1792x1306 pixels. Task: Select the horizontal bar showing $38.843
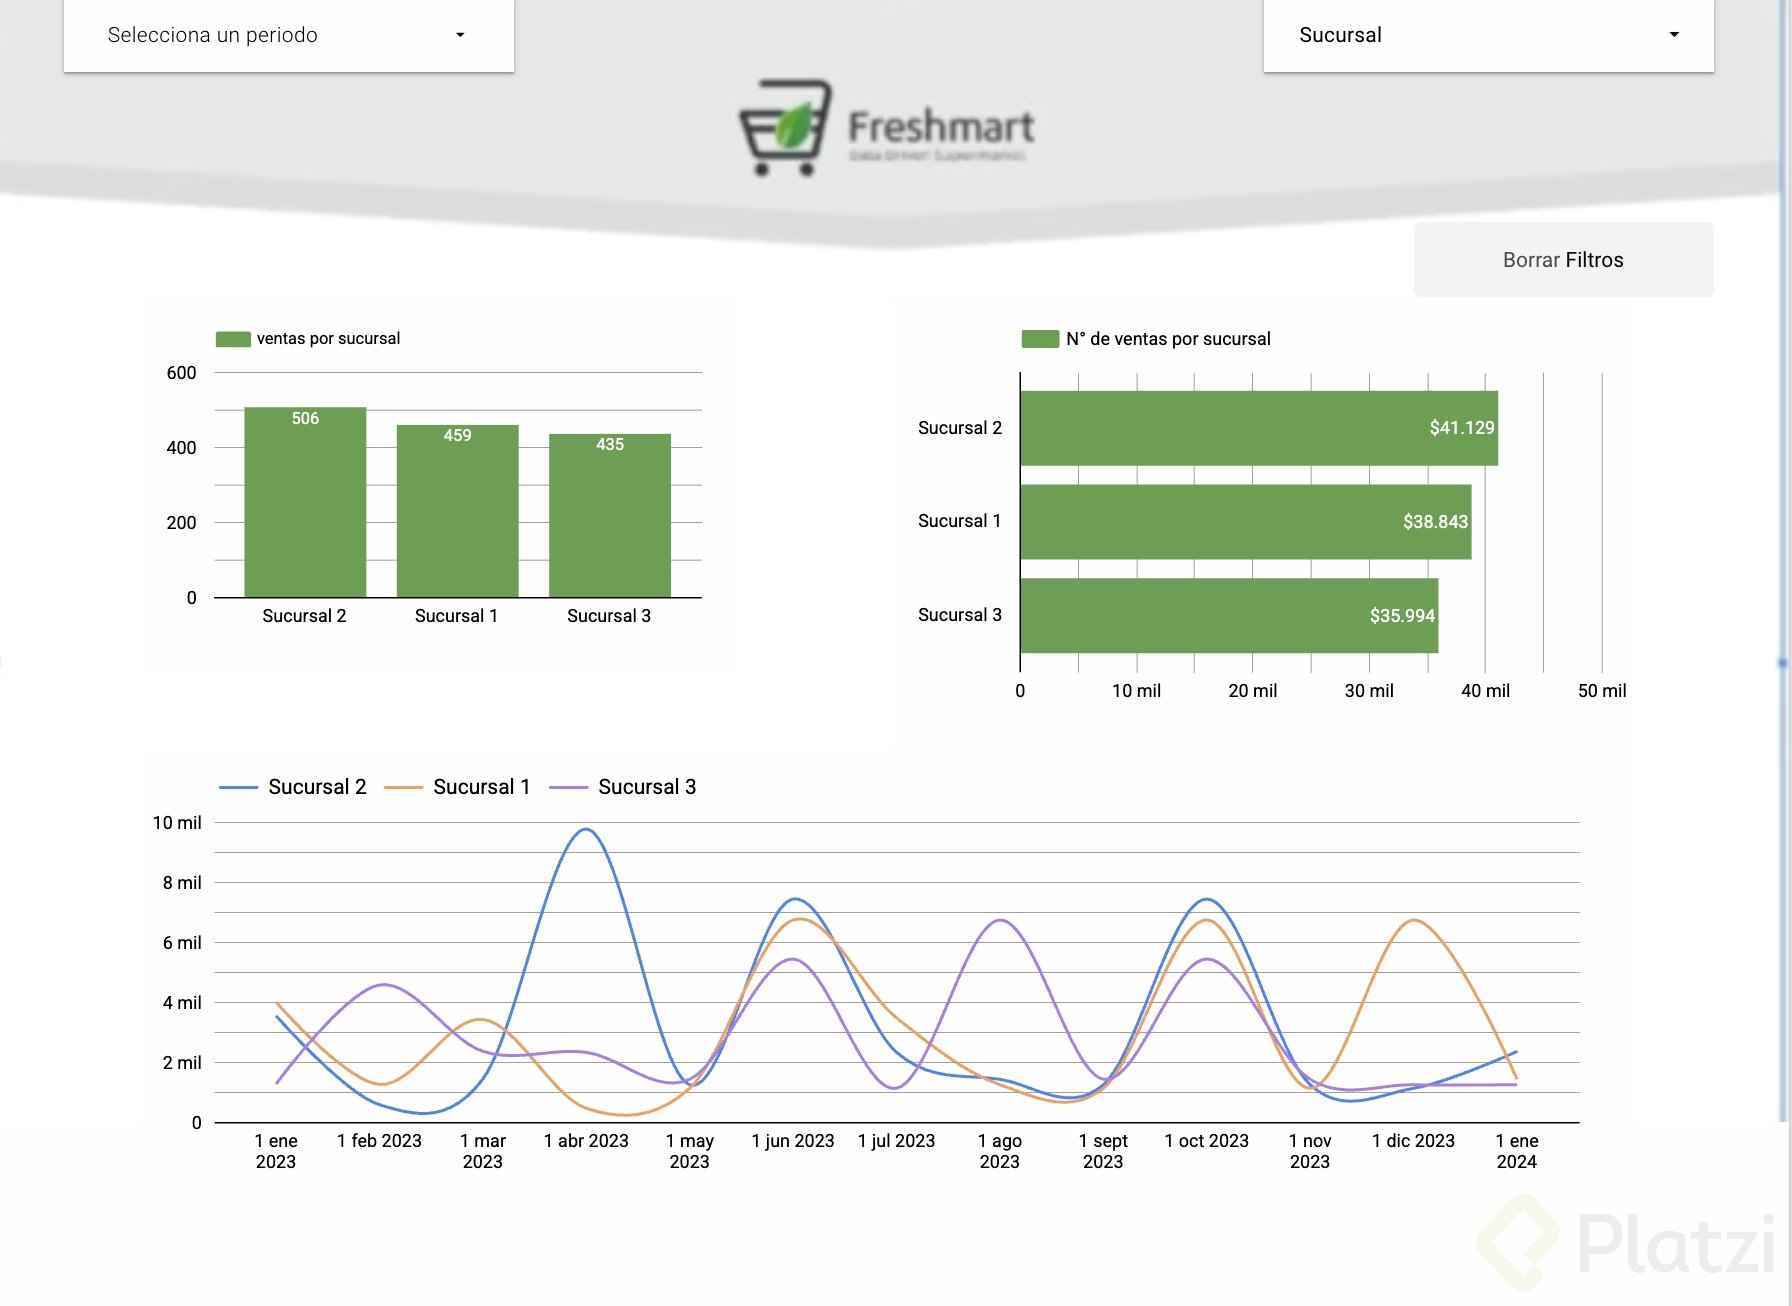click(1246, 522)
